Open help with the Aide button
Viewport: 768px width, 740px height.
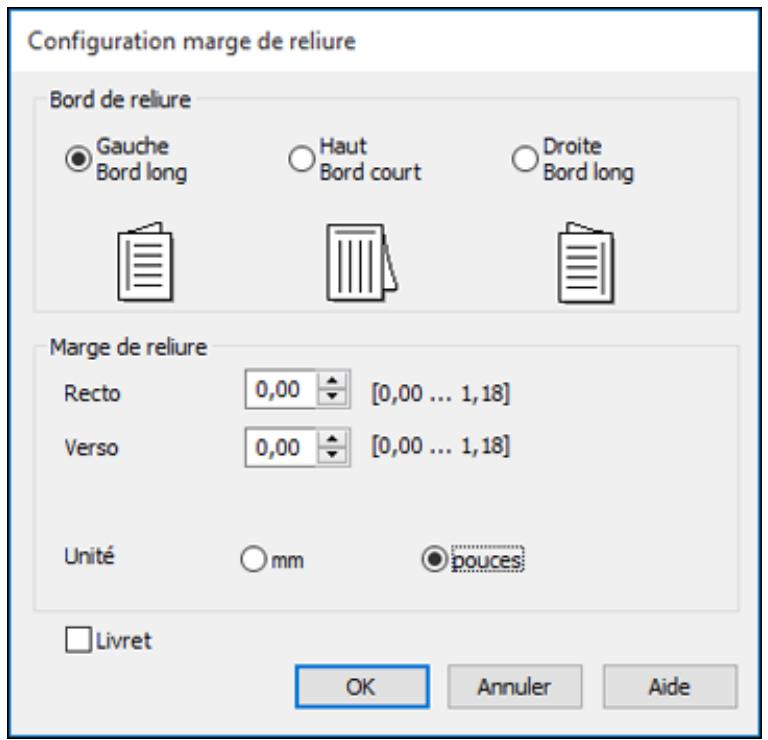pos(670,687)
